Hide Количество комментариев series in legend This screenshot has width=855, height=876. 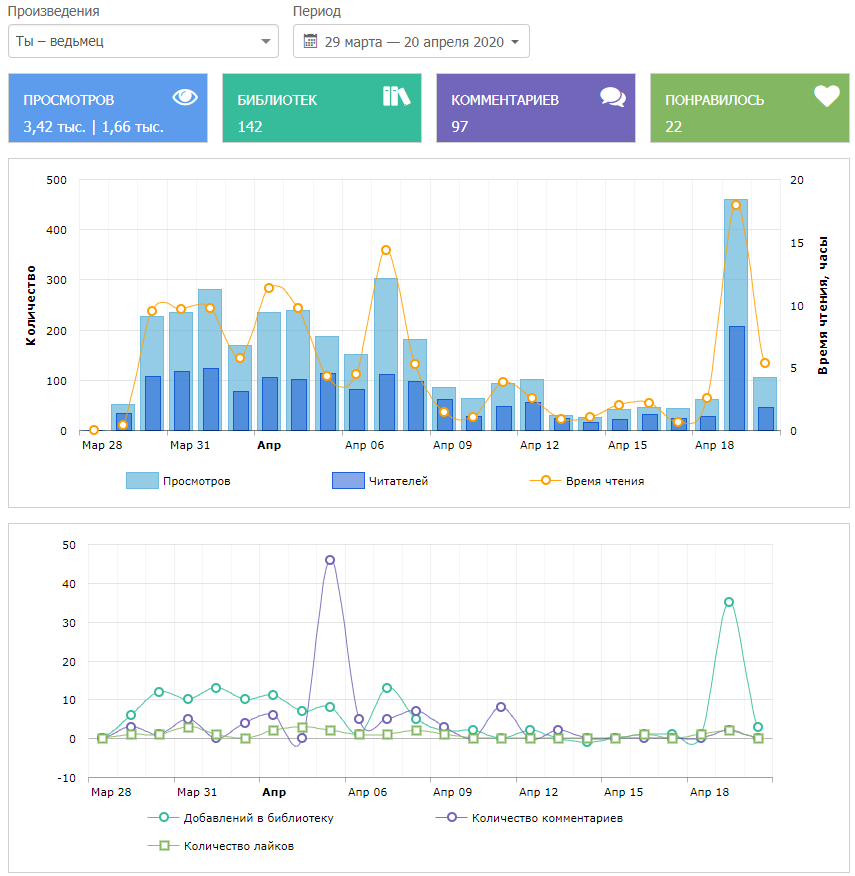[546, 818]
